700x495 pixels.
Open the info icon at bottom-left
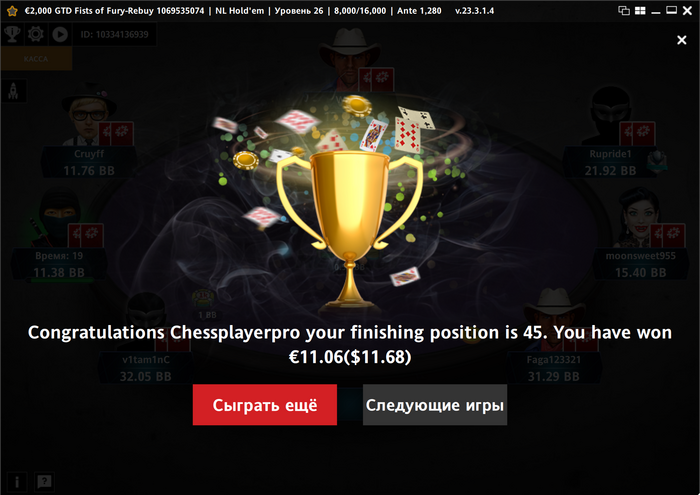point(17,482)
